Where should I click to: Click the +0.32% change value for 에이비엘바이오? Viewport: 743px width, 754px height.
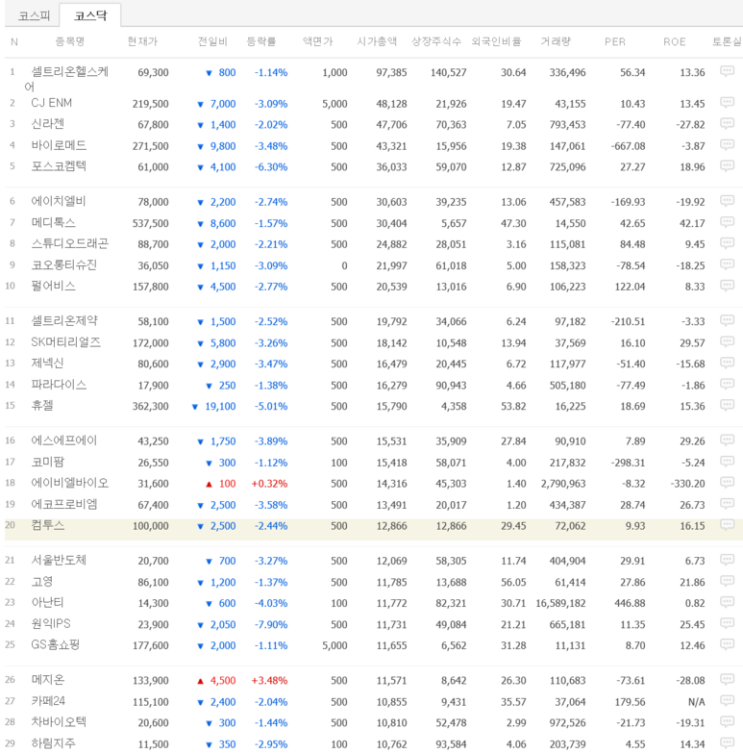coord(269,484)
